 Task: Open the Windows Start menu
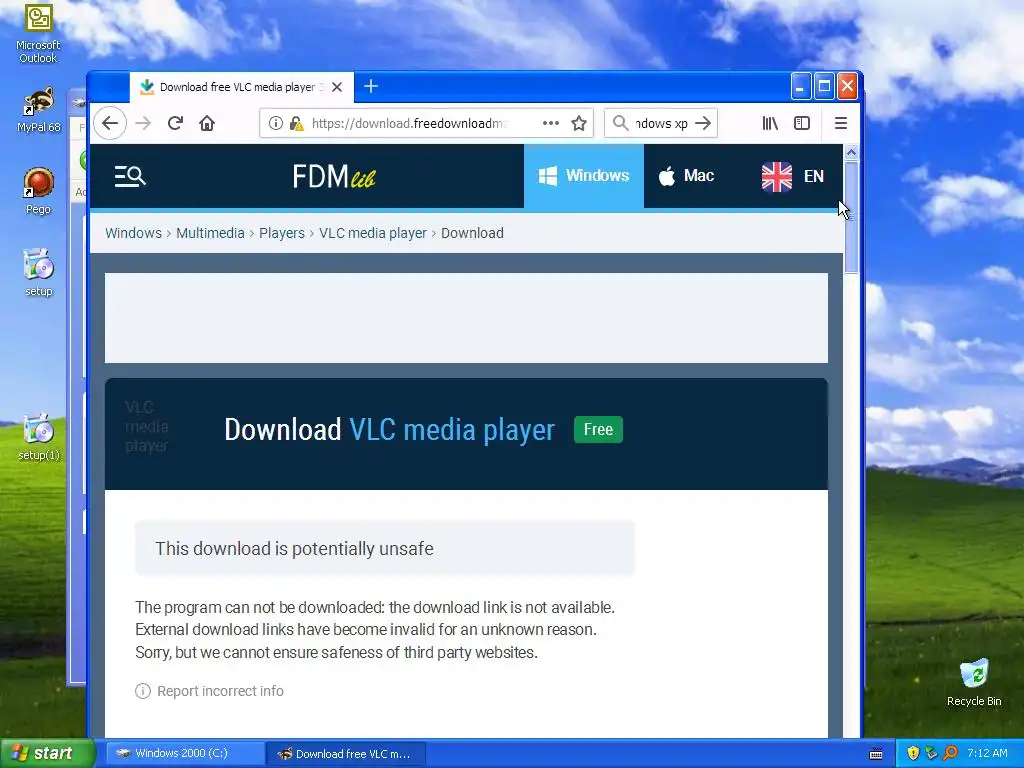click(x=47, y=754)
